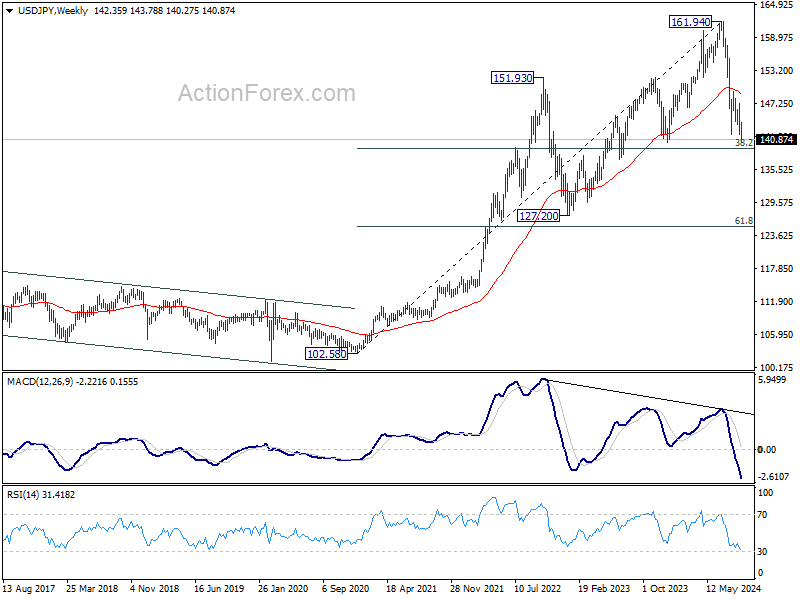Select the 153.200 price axis value

click(x=777, y=70)
